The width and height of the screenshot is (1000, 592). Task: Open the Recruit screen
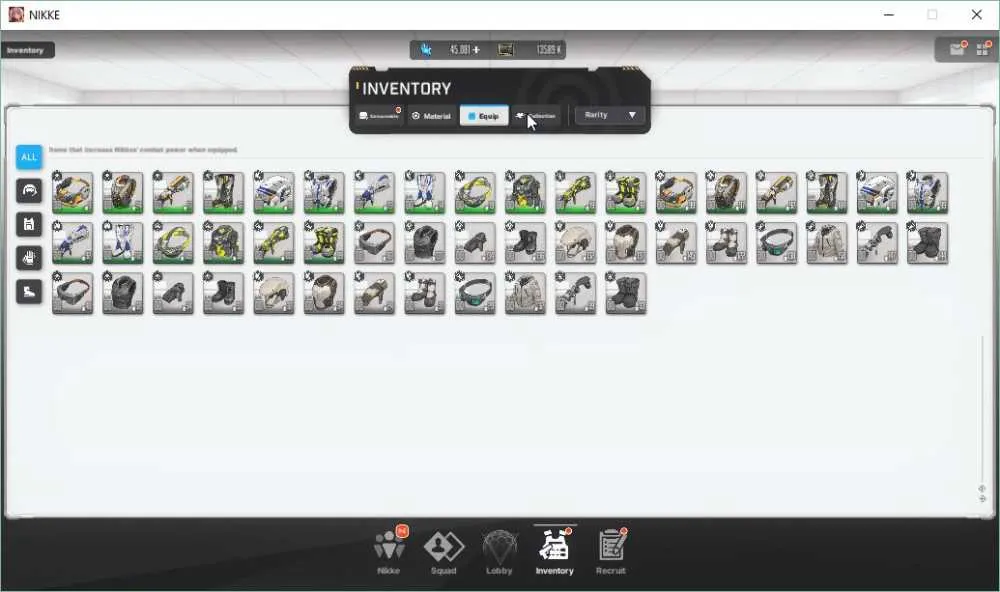click(x=611, y=551)
